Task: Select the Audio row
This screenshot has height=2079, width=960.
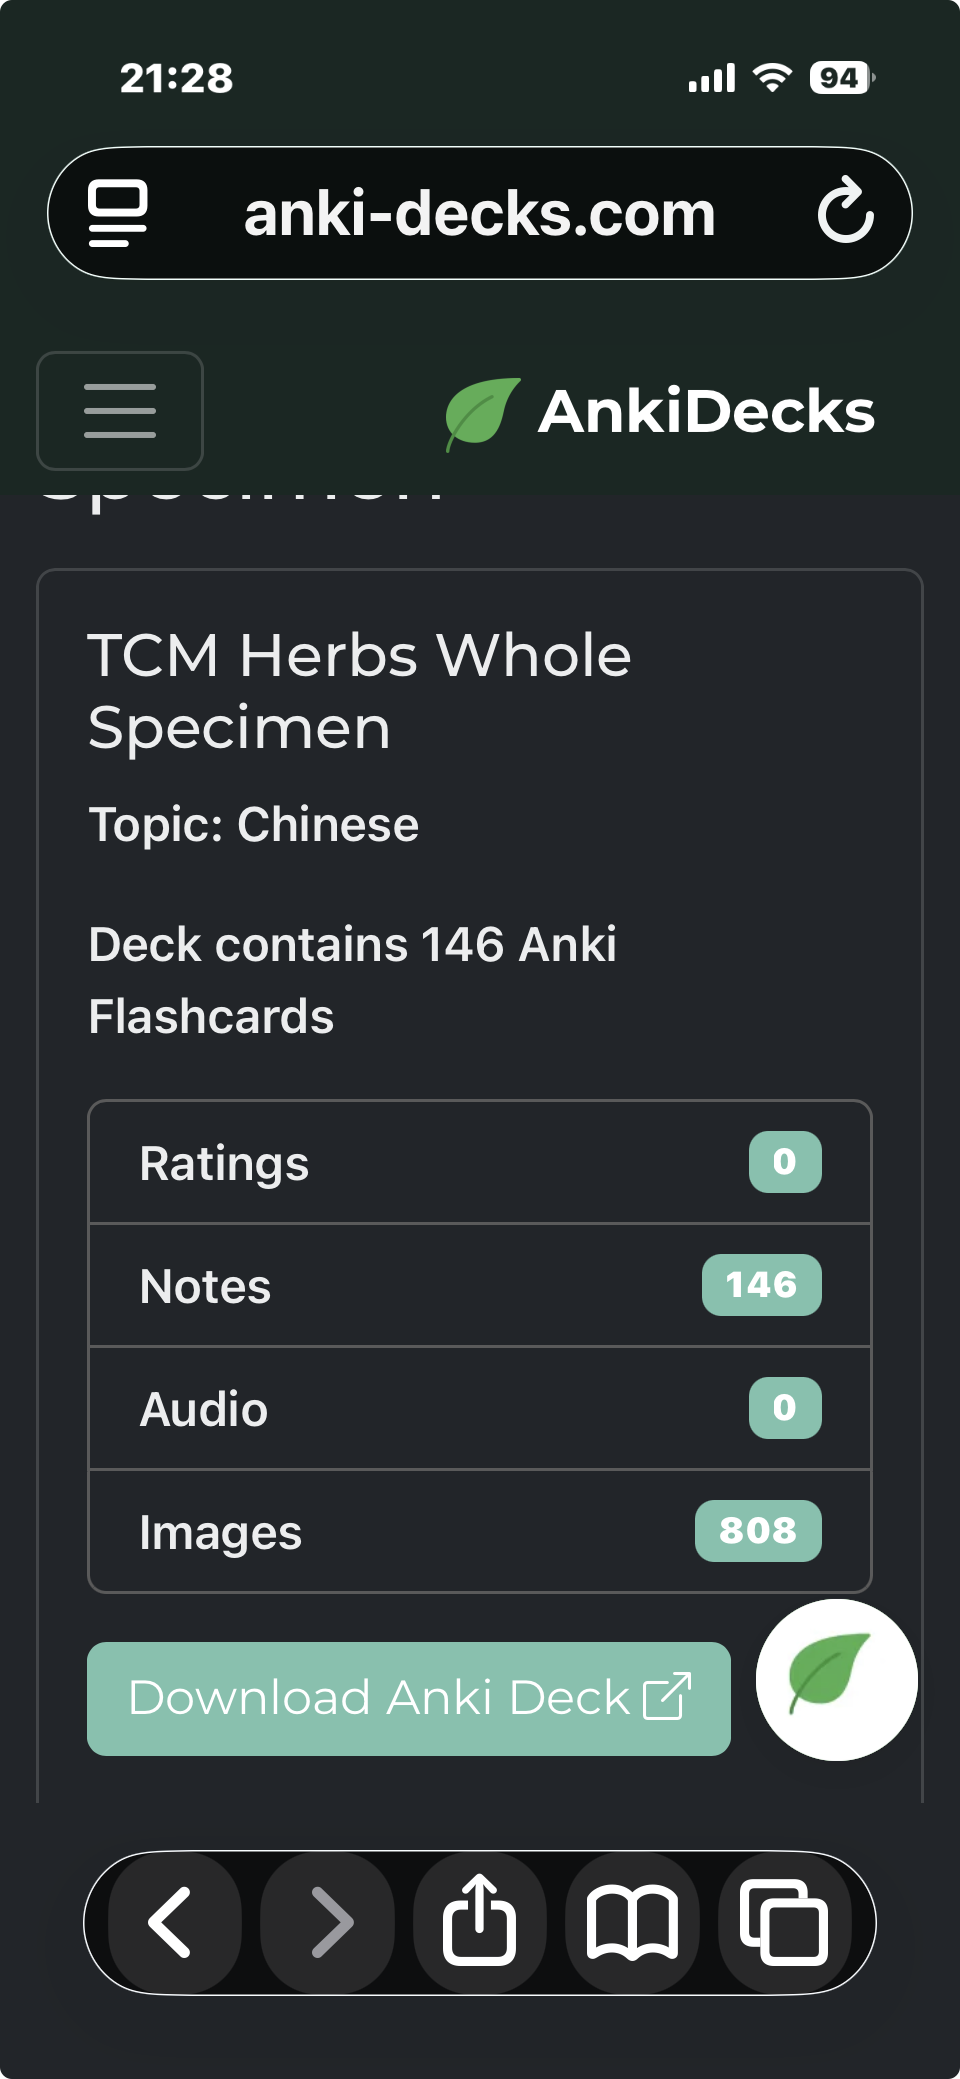Action: click(400, 1409)
